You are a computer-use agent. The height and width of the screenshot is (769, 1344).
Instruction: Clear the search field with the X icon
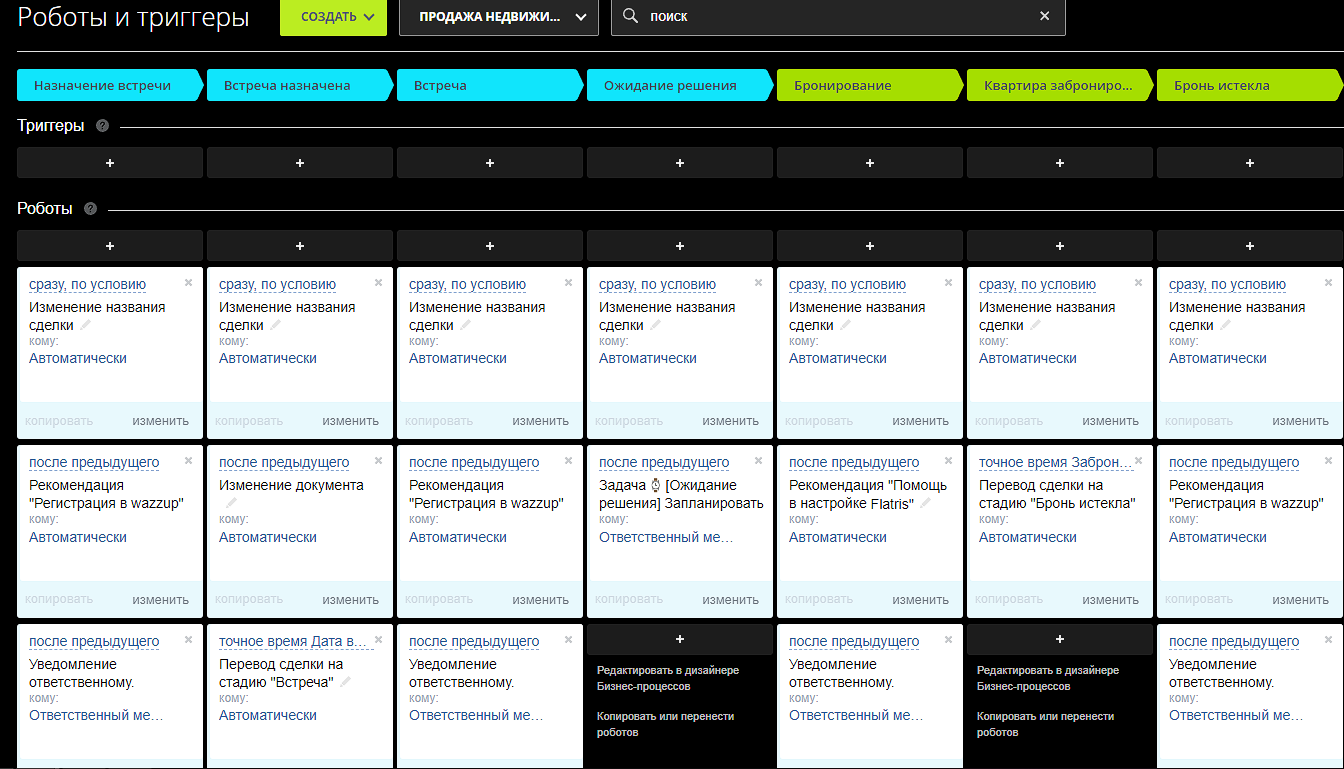coord(1044,16)
